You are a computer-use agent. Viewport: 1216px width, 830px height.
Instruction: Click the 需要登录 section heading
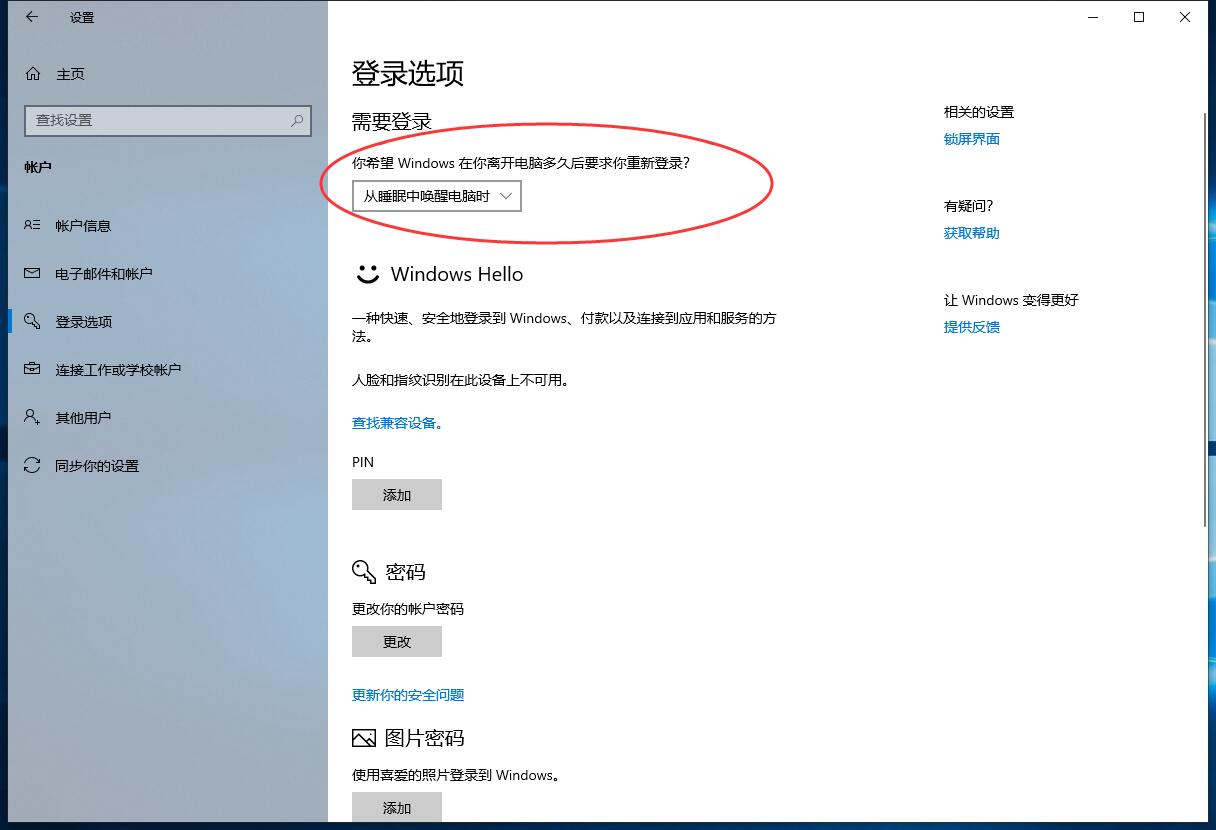click(392, 122)
